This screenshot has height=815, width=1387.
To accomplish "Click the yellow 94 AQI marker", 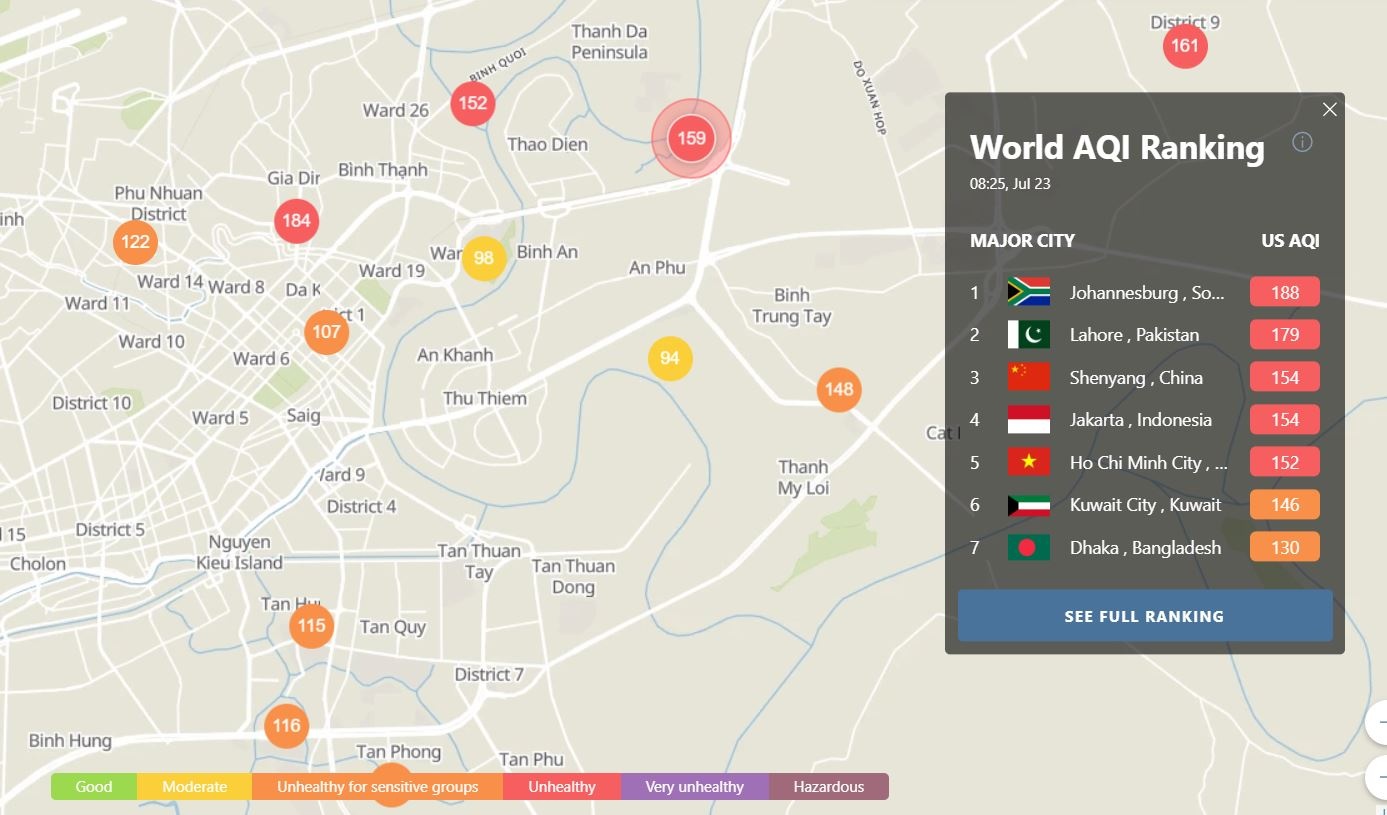I will (669, 359).
